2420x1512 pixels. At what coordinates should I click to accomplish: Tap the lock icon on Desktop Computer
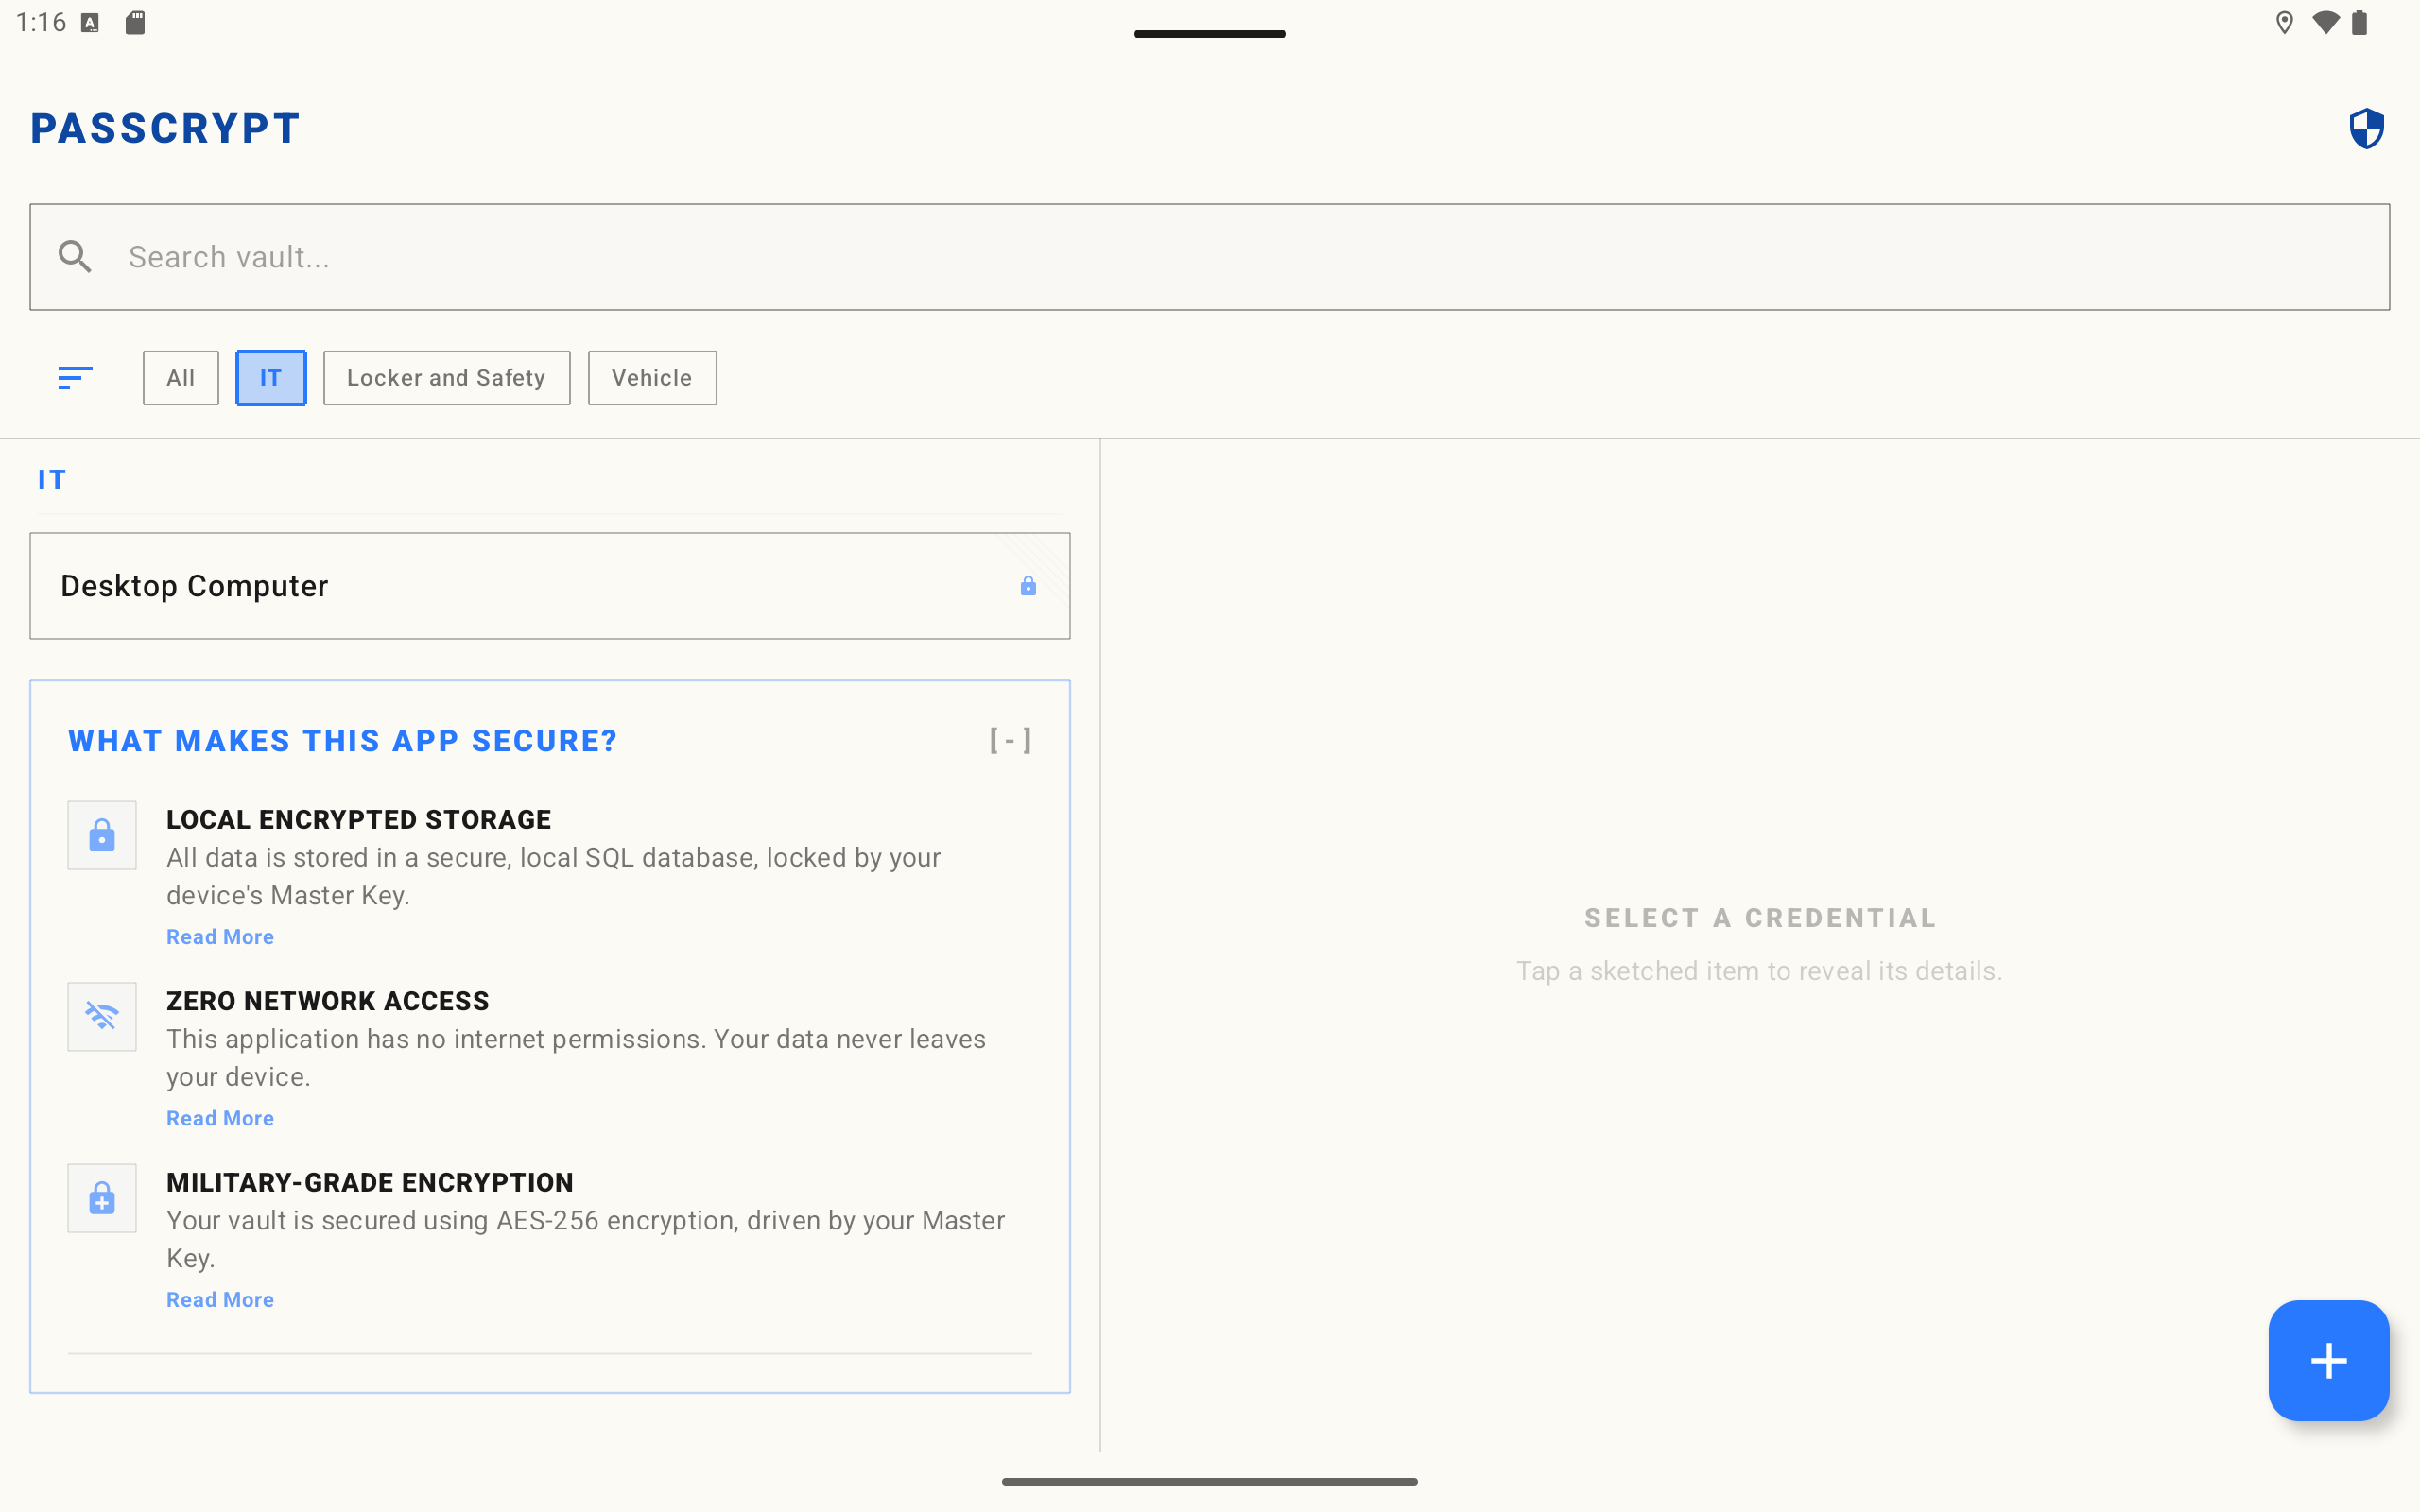pos(1028,586)
